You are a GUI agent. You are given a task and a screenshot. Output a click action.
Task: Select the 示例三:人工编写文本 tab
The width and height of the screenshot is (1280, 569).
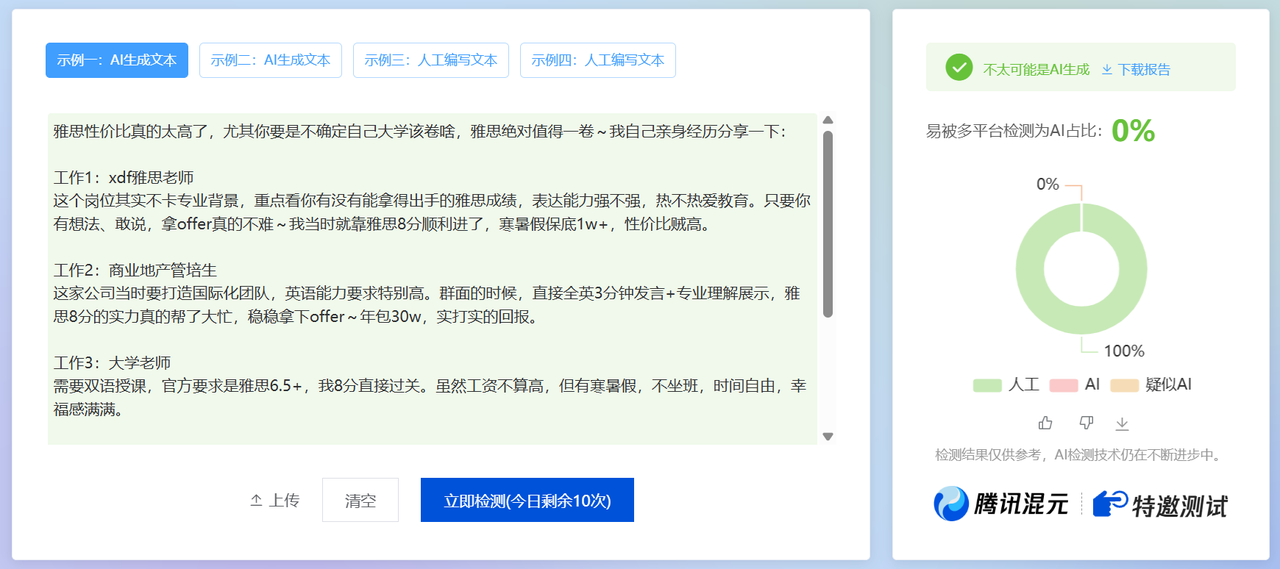click(431, 60)
